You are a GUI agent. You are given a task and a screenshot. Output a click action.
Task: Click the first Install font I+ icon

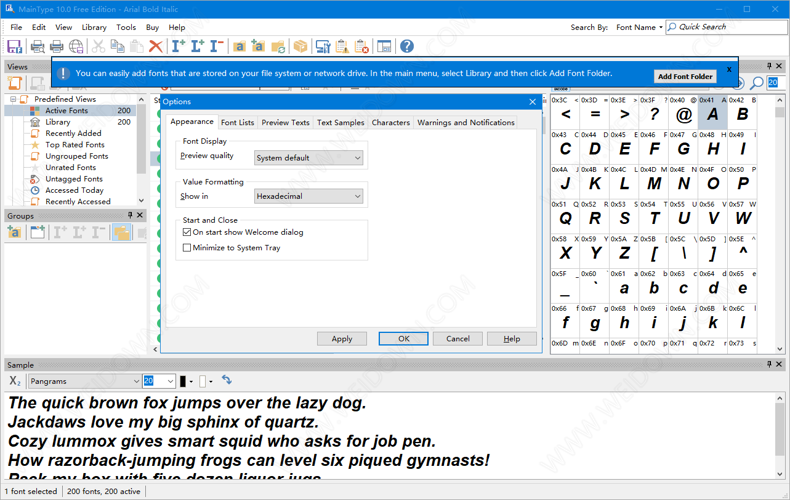click(178, 47)
